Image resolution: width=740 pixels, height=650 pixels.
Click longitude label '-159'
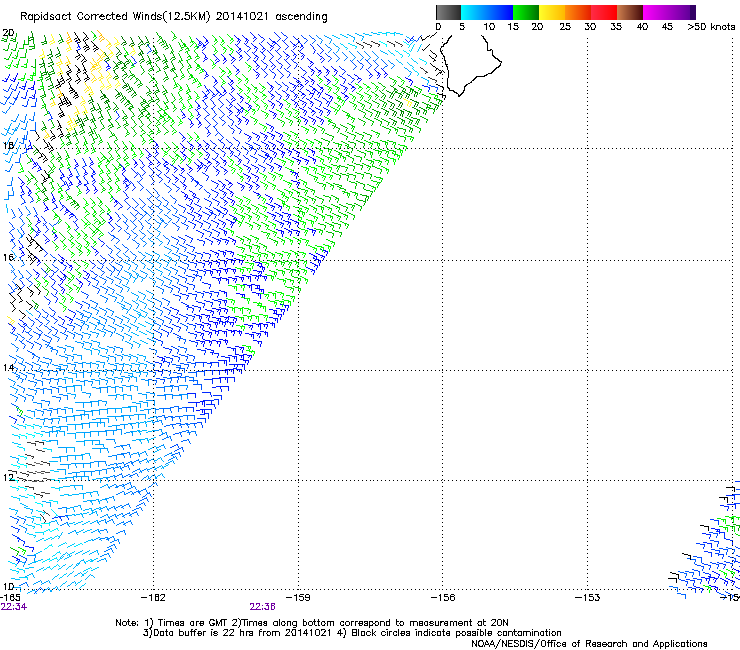[298, 598]
